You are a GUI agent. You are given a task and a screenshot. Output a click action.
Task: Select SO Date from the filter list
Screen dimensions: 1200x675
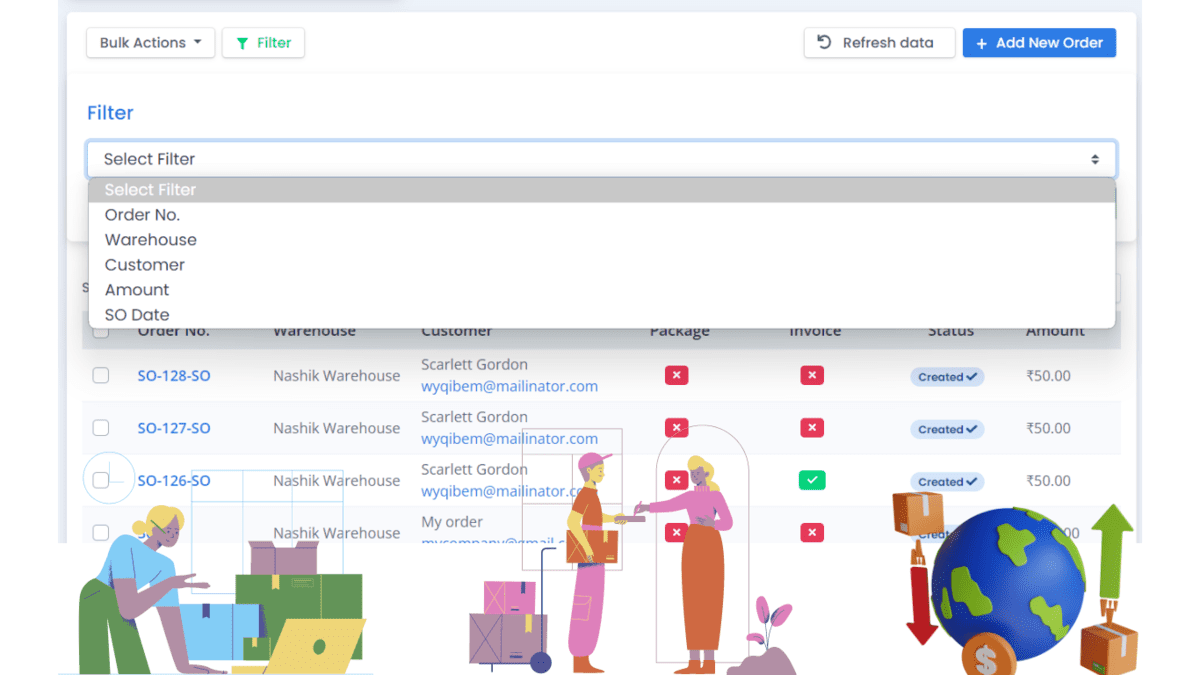137,314
